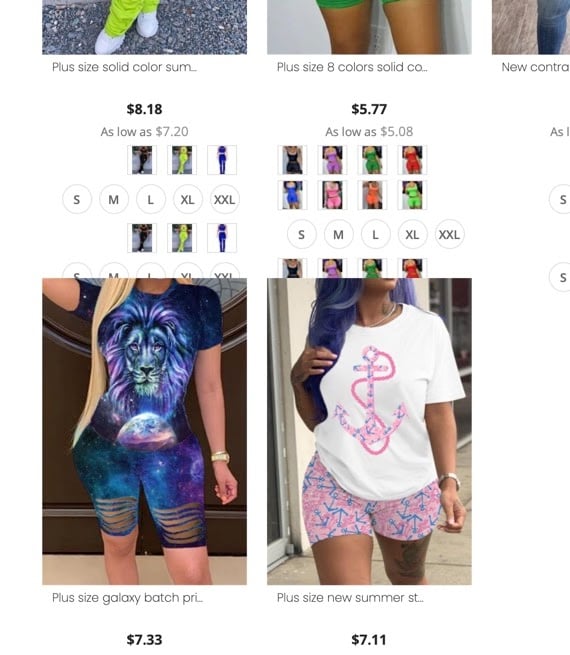Pick the royal blue set color thumbnail
570x655 pixels.
222,160
